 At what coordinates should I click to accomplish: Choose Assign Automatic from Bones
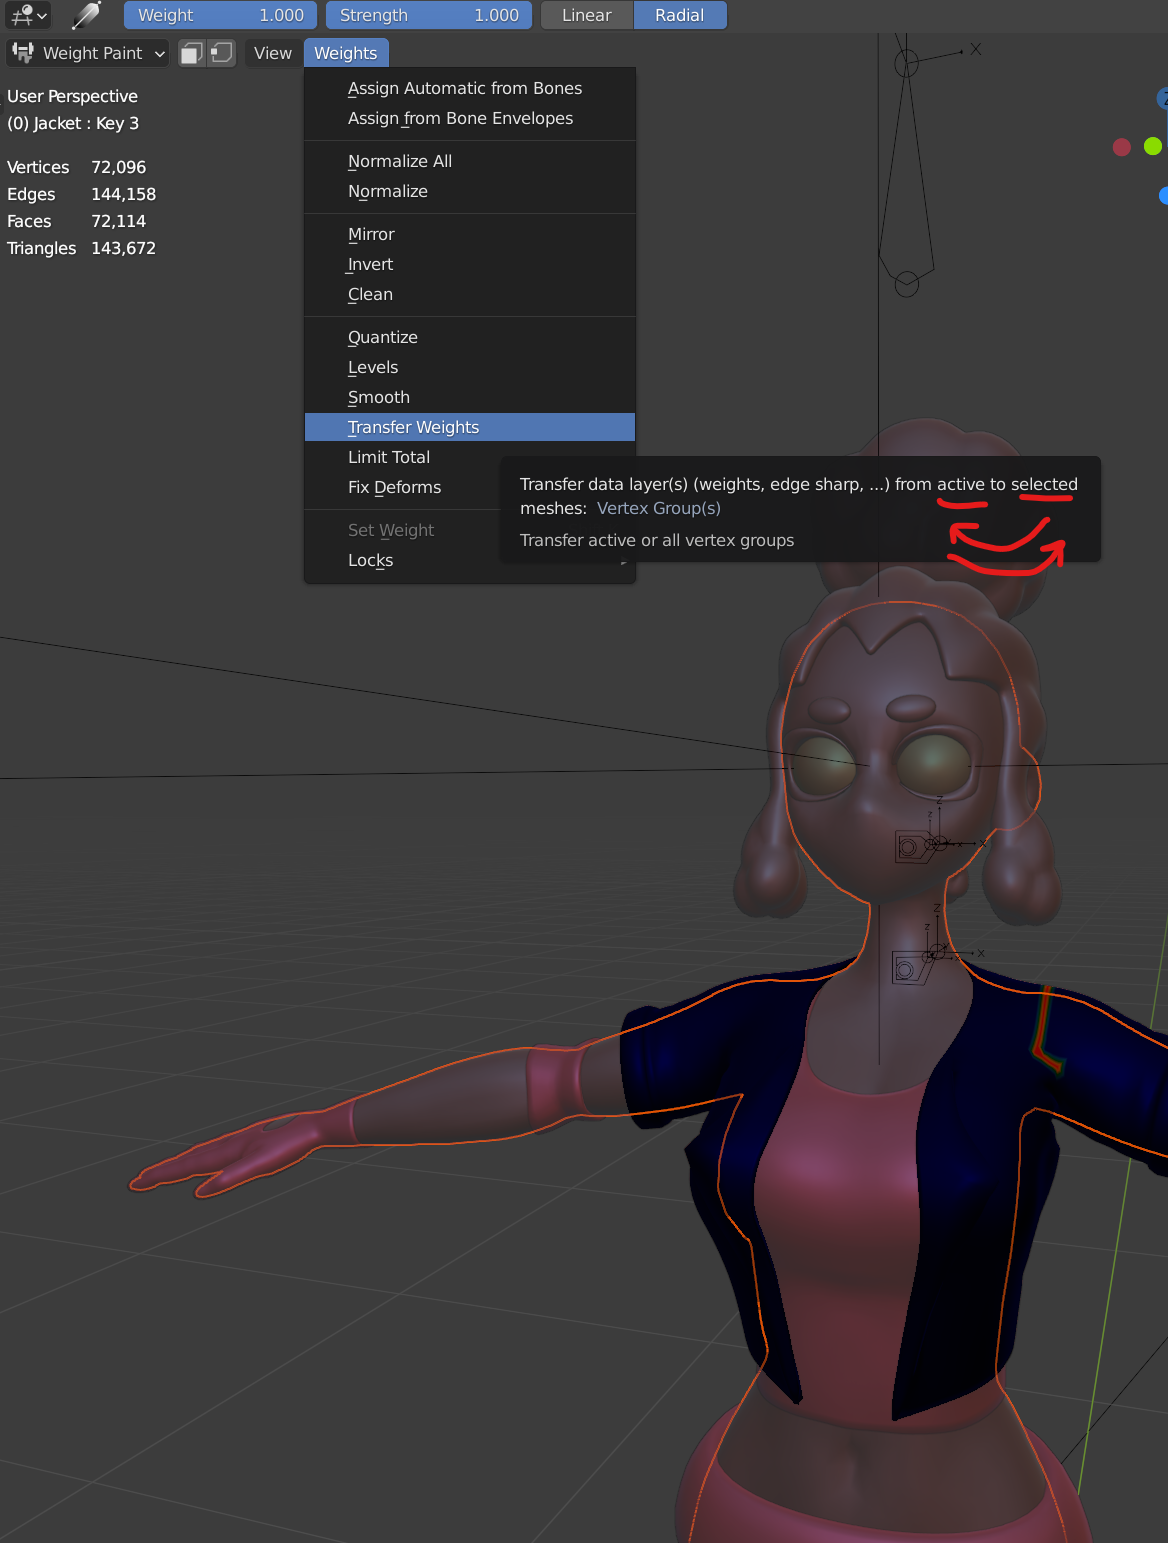click(x=470, y=88)
